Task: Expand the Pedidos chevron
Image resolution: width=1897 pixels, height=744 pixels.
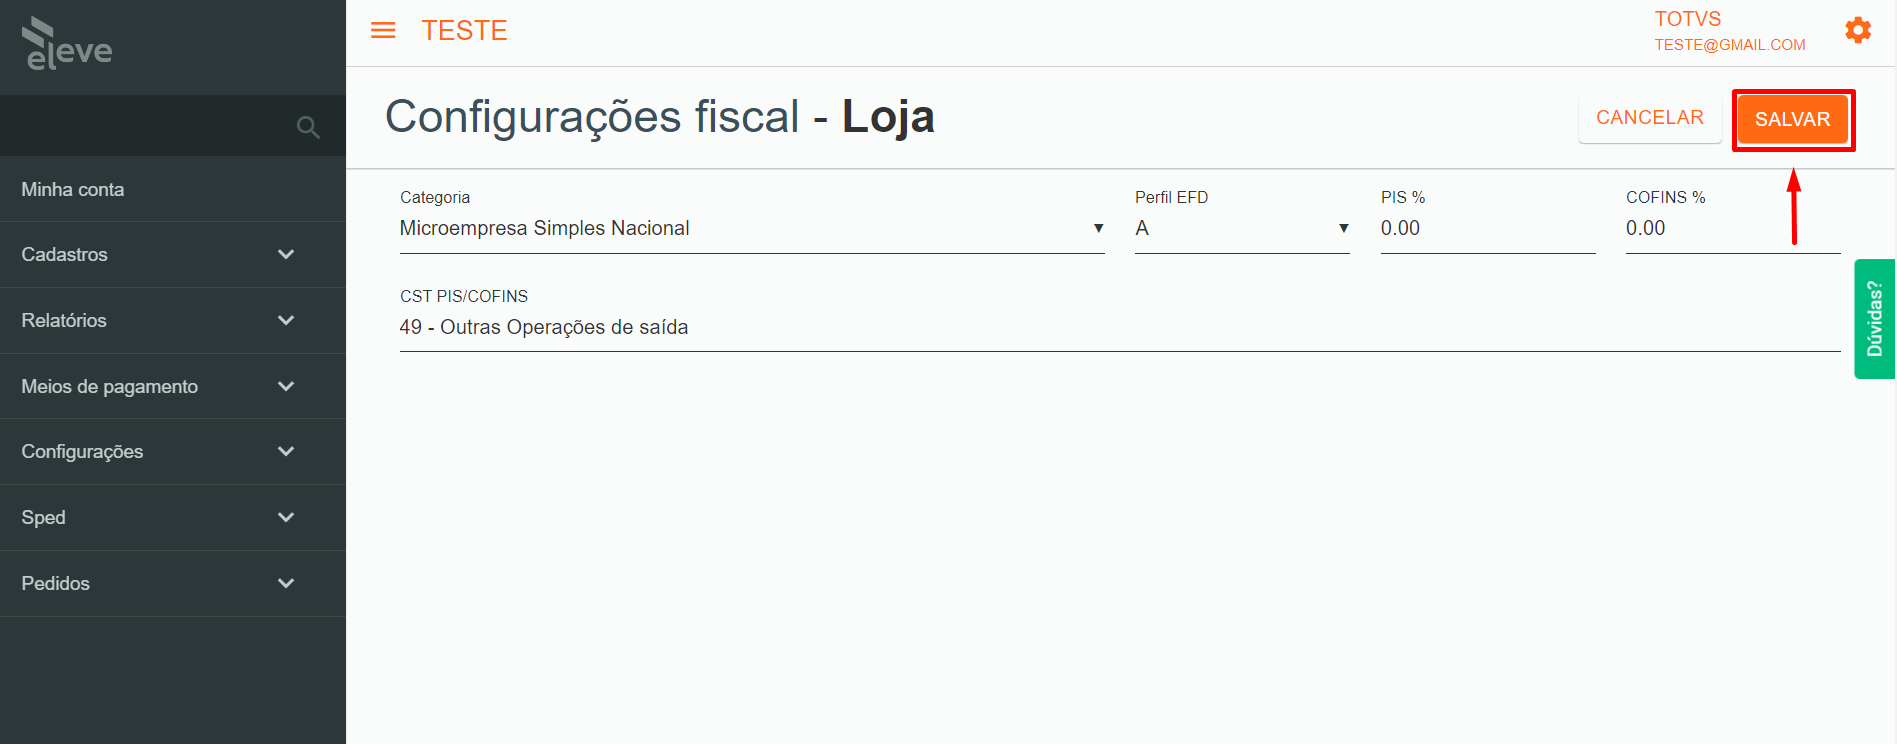Action: pos(286,583)
